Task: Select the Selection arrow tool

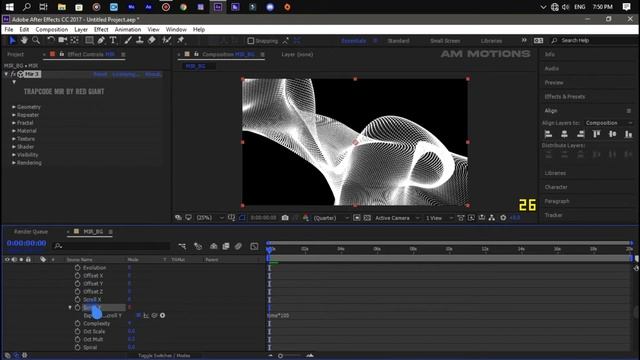Action: tap(12, 40)
